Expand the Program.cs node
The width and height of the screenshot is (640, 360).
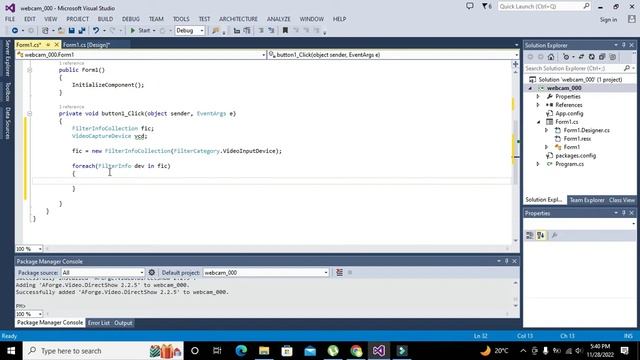tap(538, 164)
